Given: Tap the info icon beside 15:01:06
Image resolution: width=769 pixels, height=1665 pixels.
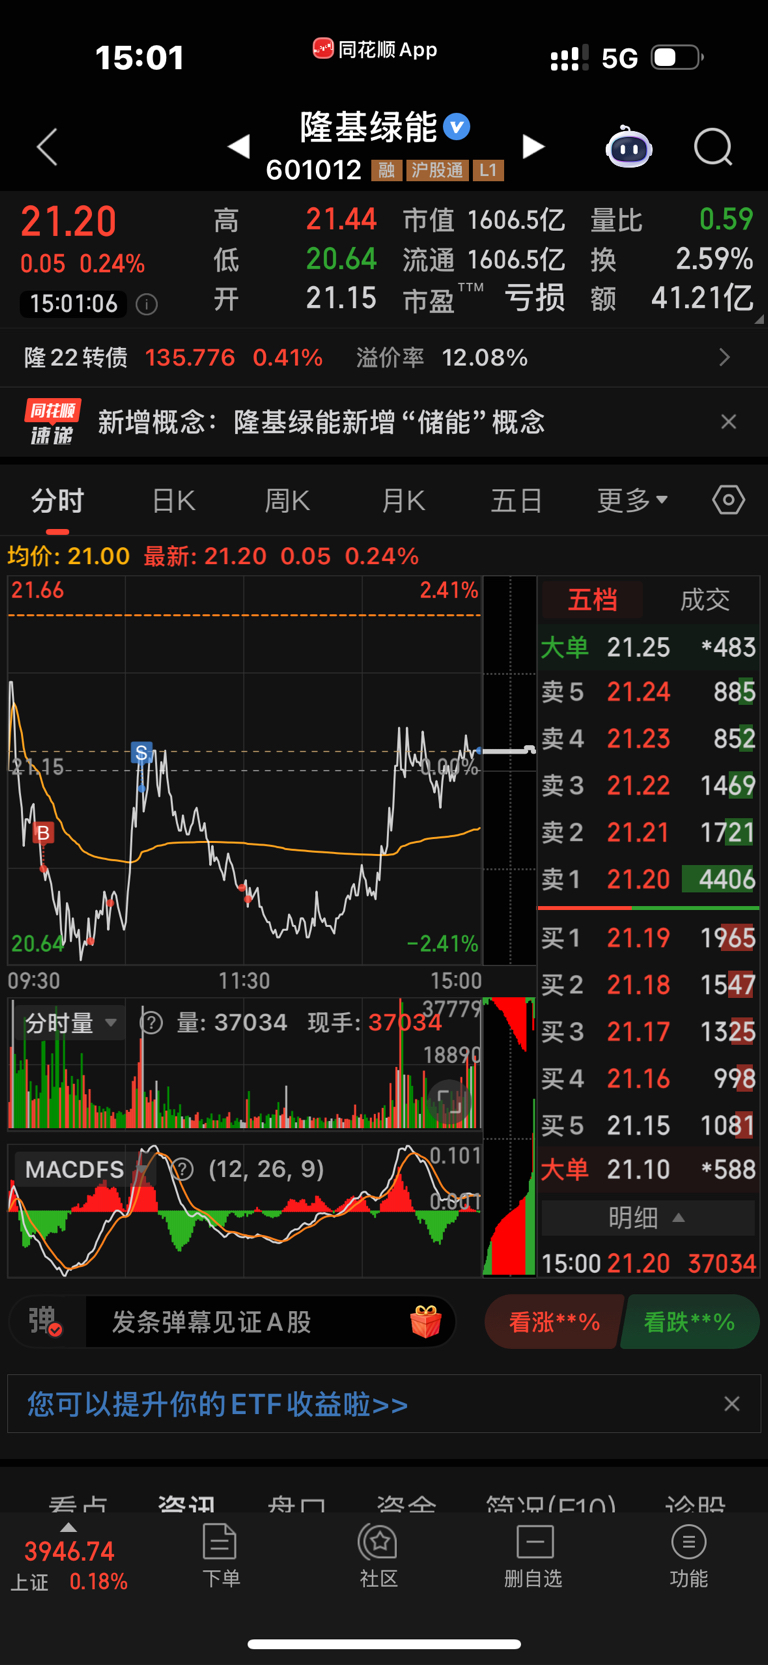Looking at the screenshot, I should [147, 304].
